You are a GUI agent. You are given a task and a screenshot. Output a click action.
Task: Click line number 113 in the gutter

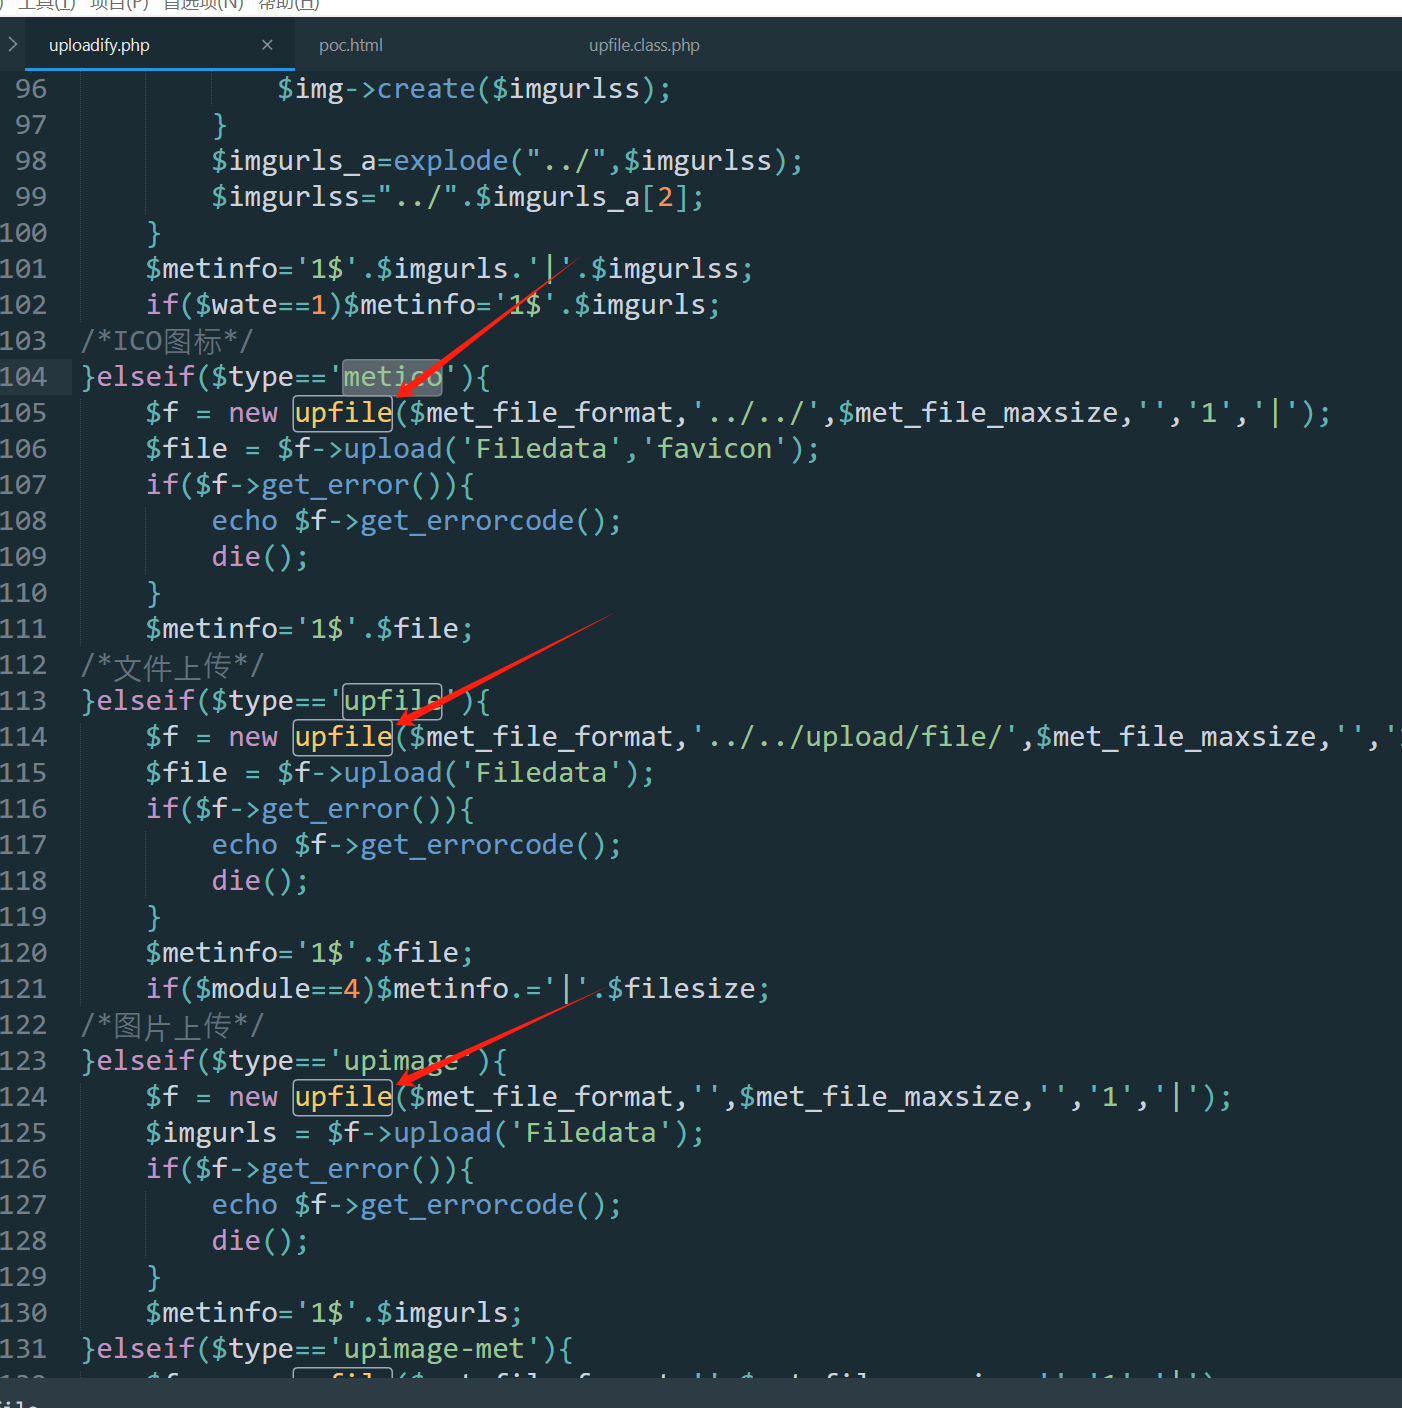point(24,701)
